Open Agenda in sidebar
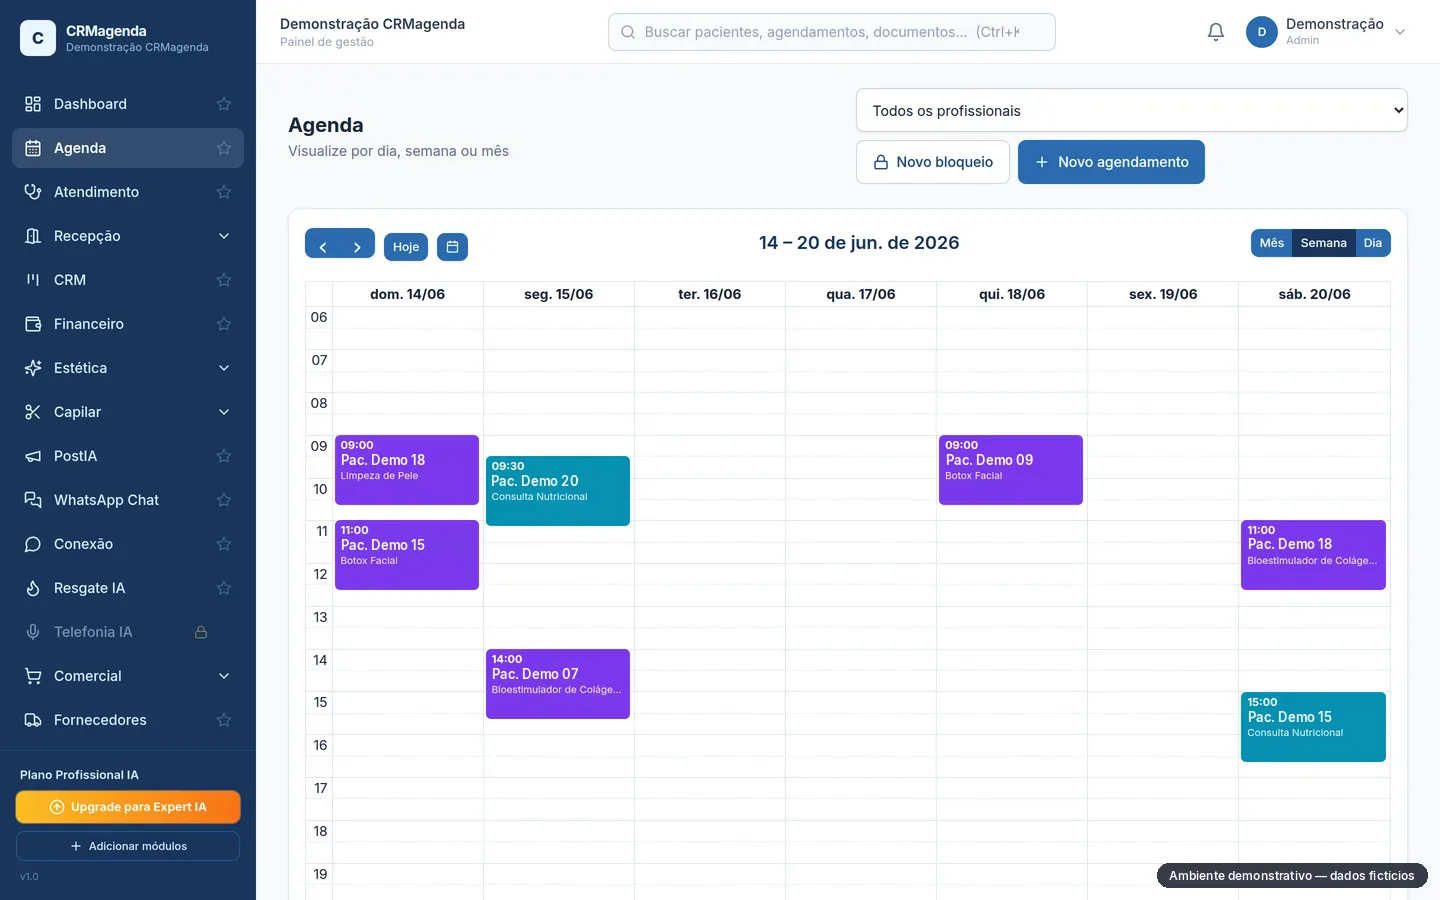 pyautogui.click(x=128, y=148)
